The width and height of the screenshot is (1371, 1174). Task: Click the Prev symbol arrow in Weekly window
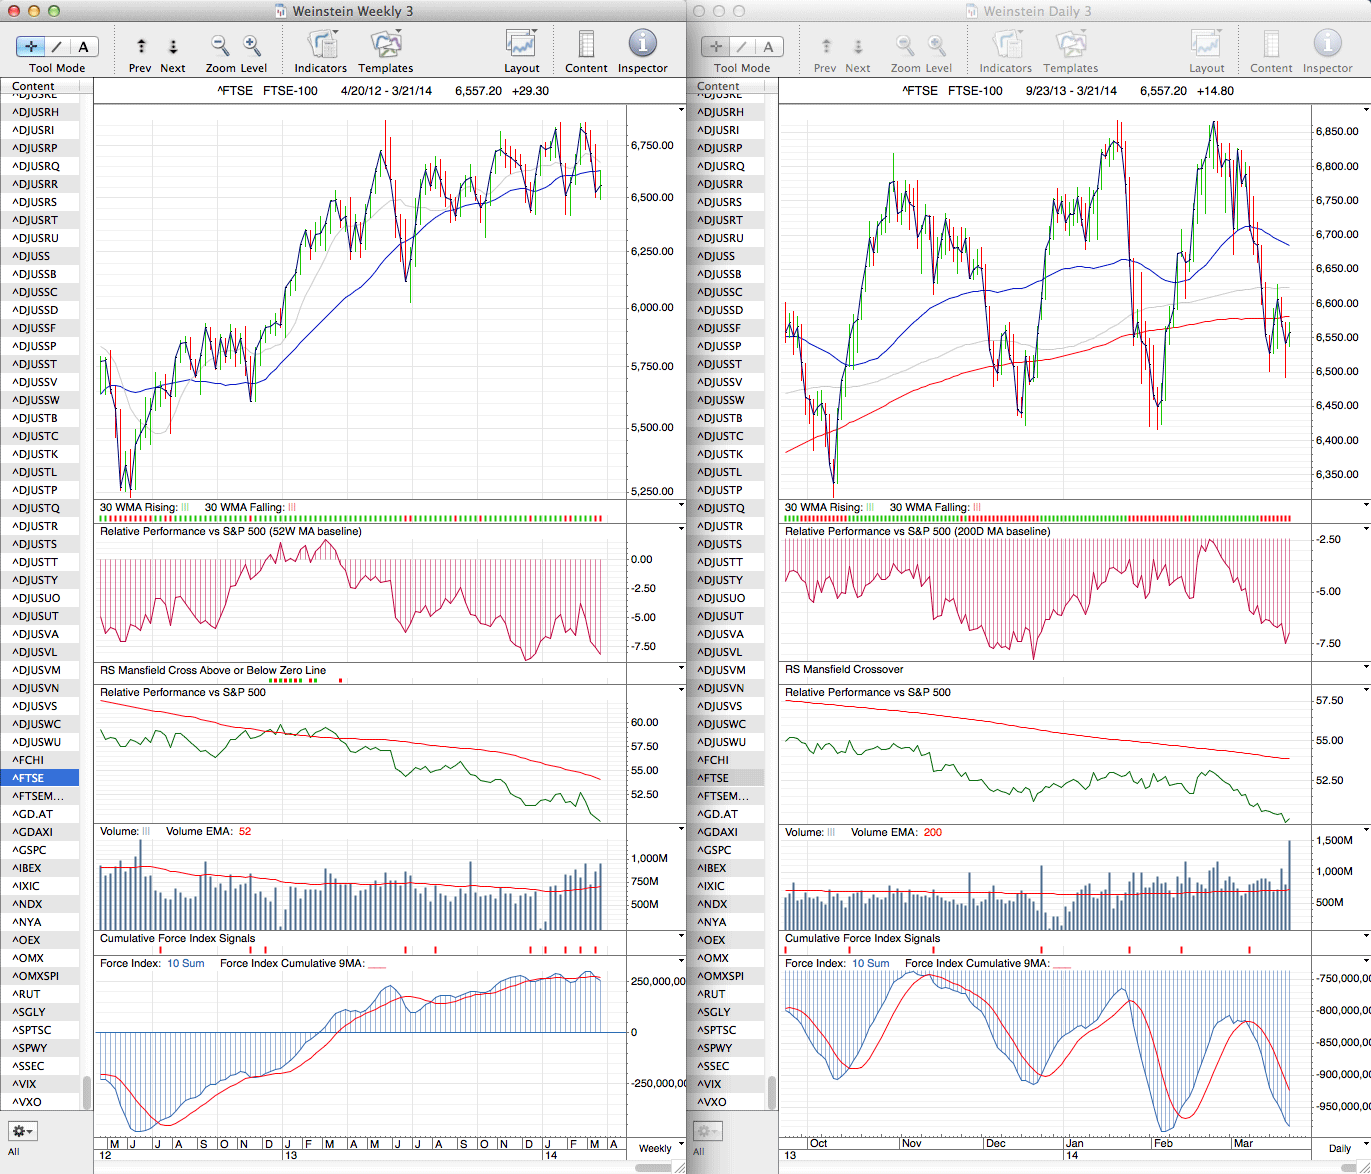point(141,47)
